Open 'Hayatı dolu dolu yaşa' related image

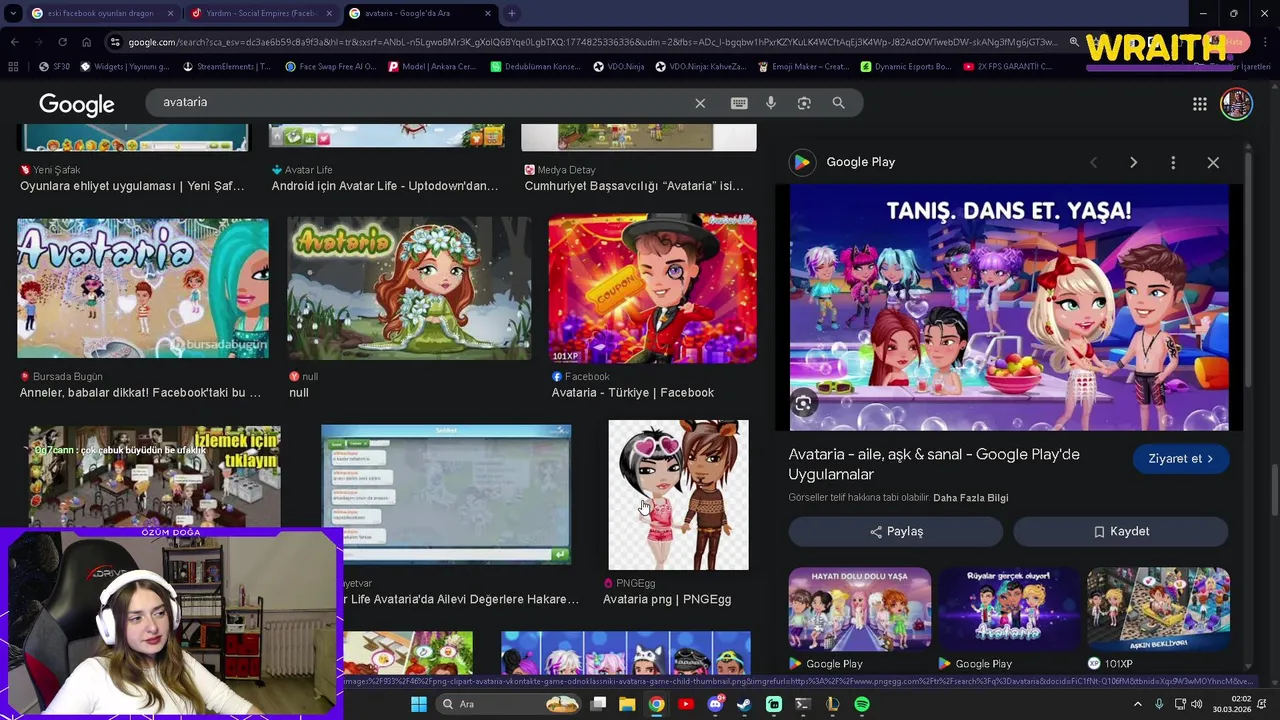coord(860,610)
